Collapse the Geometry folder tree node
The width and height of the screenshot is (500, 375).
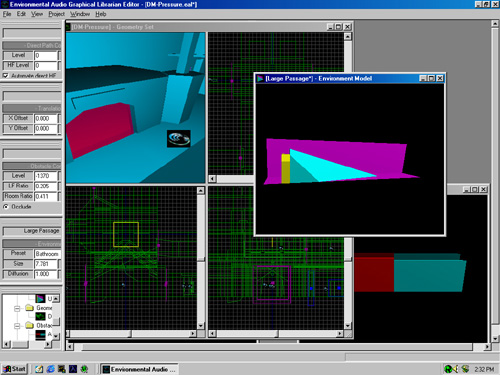coord(17,308)
